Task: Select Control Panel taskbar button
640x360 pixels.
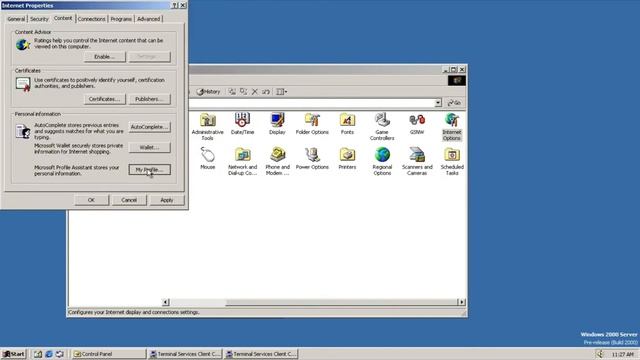Action: coord(109,354)
